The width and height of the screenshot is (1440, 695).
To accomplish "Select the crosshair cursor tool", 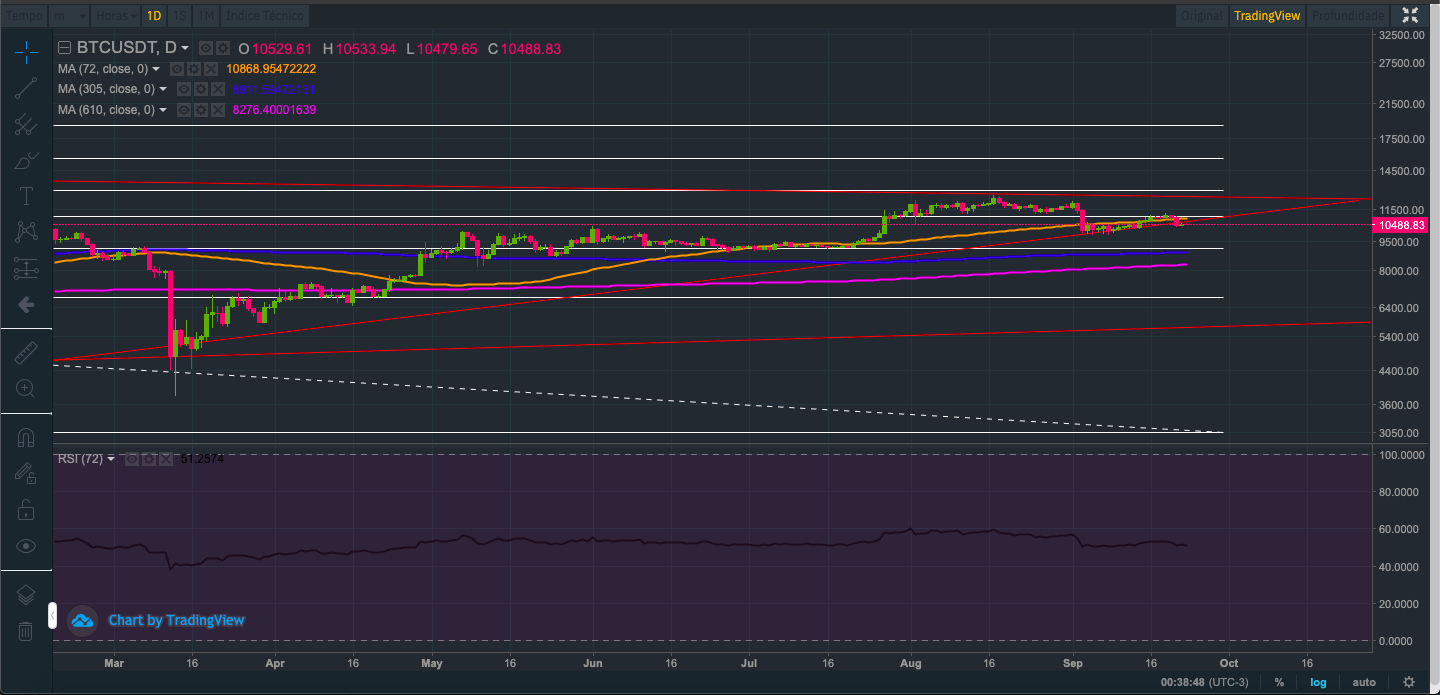I will point(26,53).
